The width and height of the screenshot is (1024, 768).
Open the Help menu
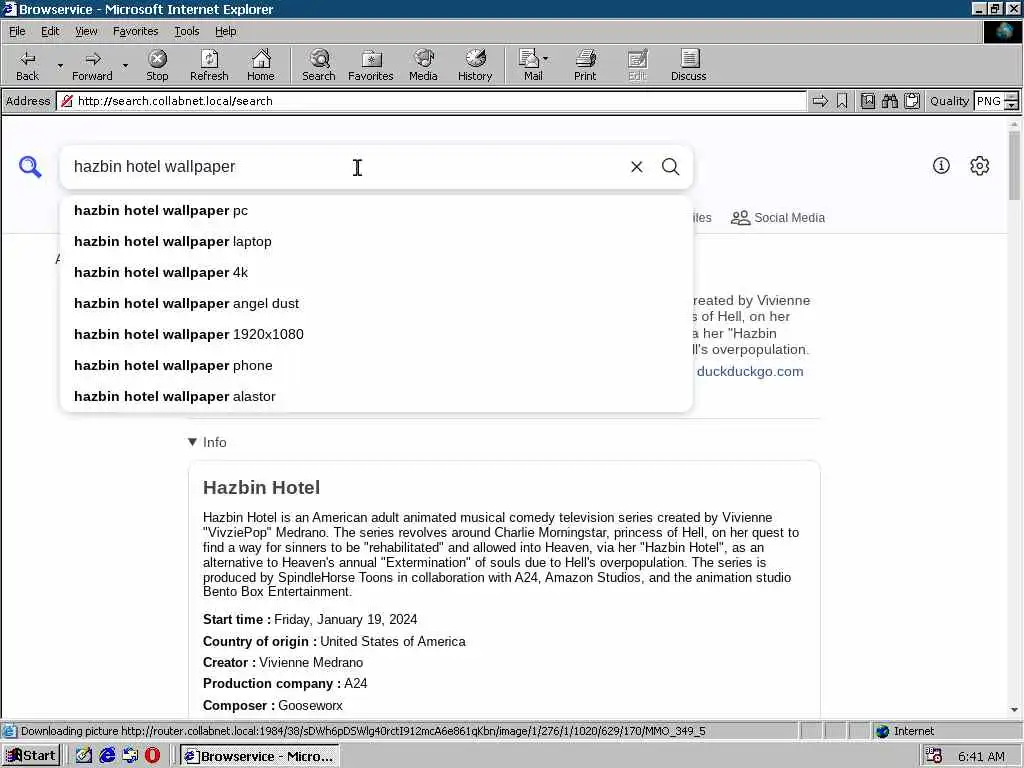(x=225, y=31)
